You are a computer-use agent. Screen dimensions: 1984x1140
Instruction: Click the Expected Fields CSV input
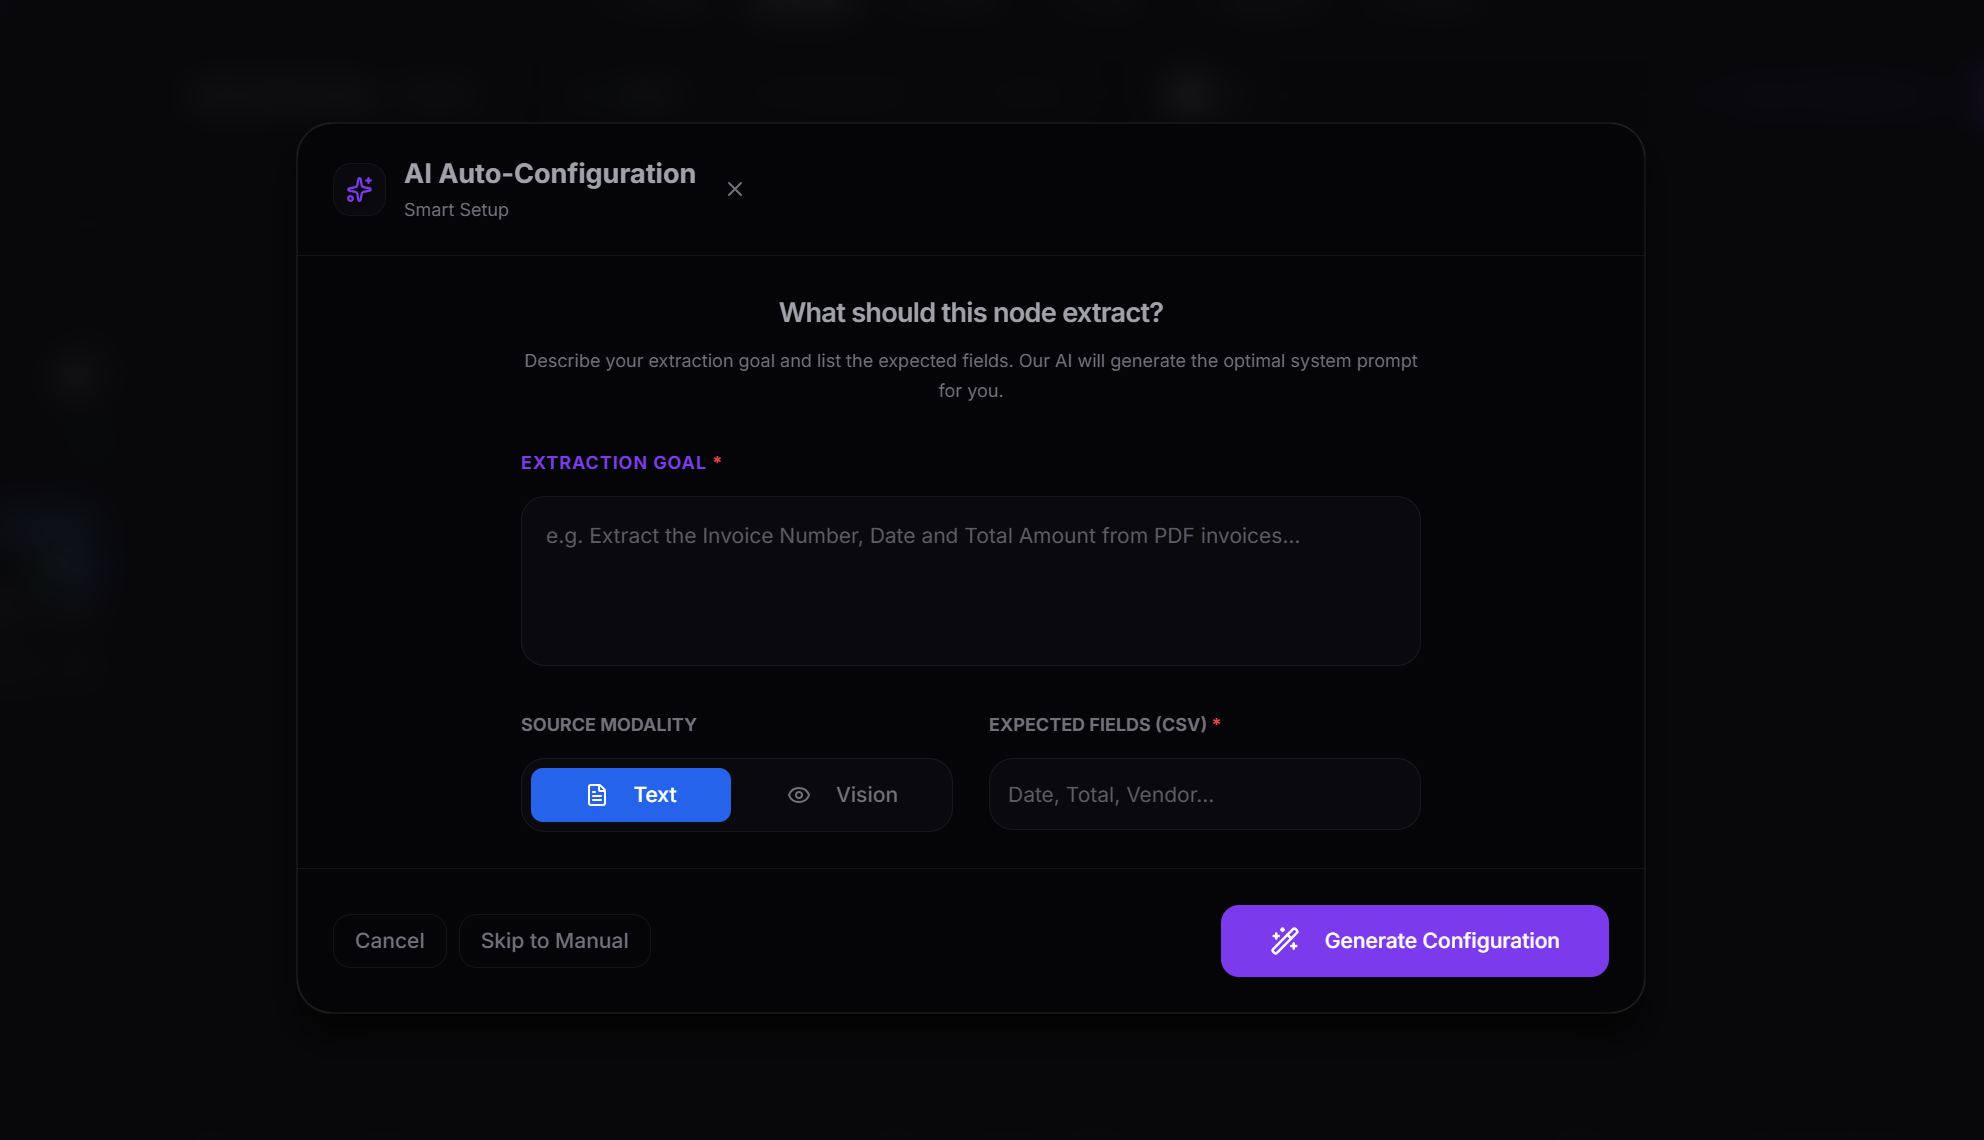coord(1204,795)
